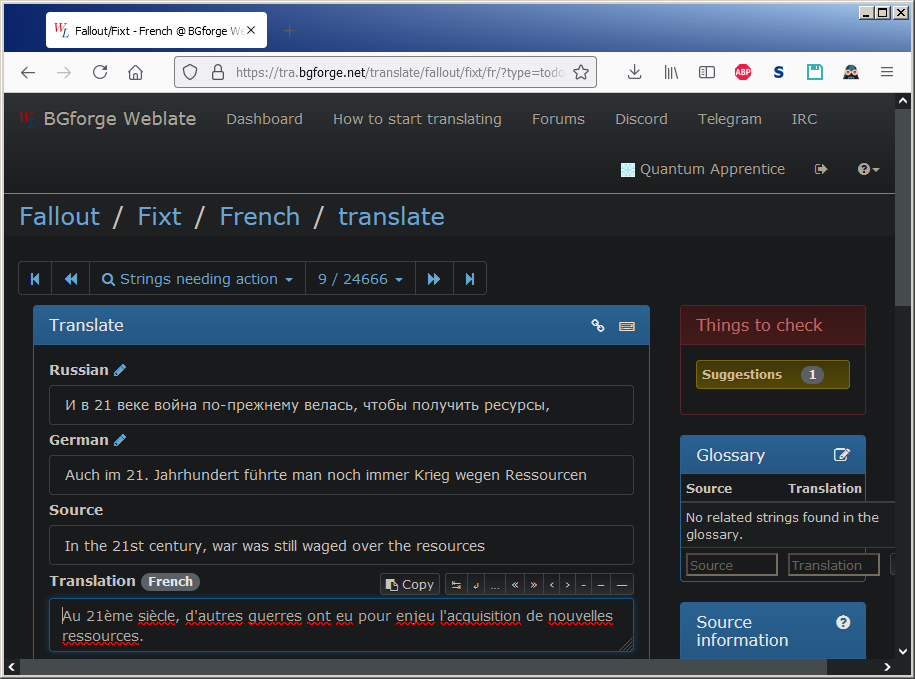Reload the page

tap(100, 72)
